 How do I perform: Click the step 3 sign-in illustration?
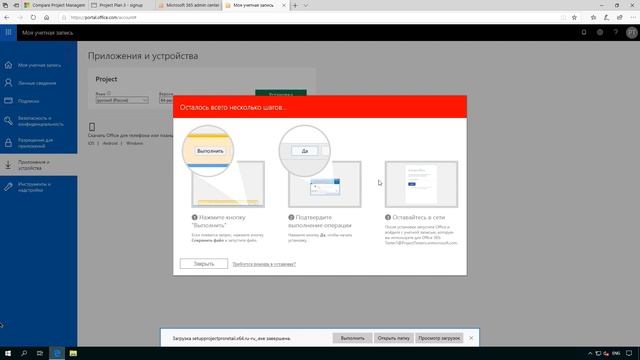tap(421, 184)
